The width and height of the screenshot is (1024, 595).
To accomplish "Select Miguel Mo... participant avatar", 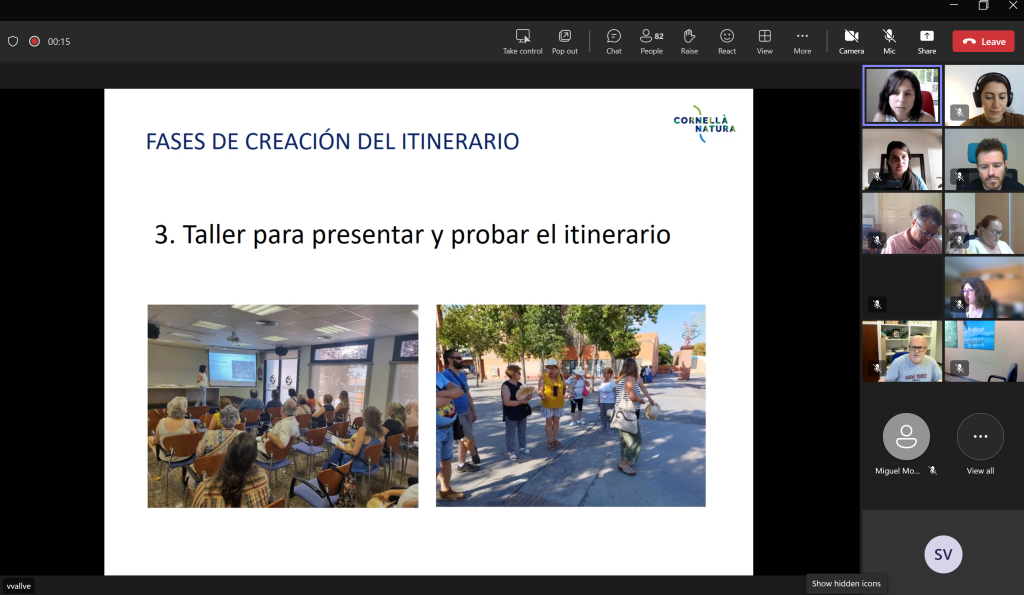I will pos(906,437).
